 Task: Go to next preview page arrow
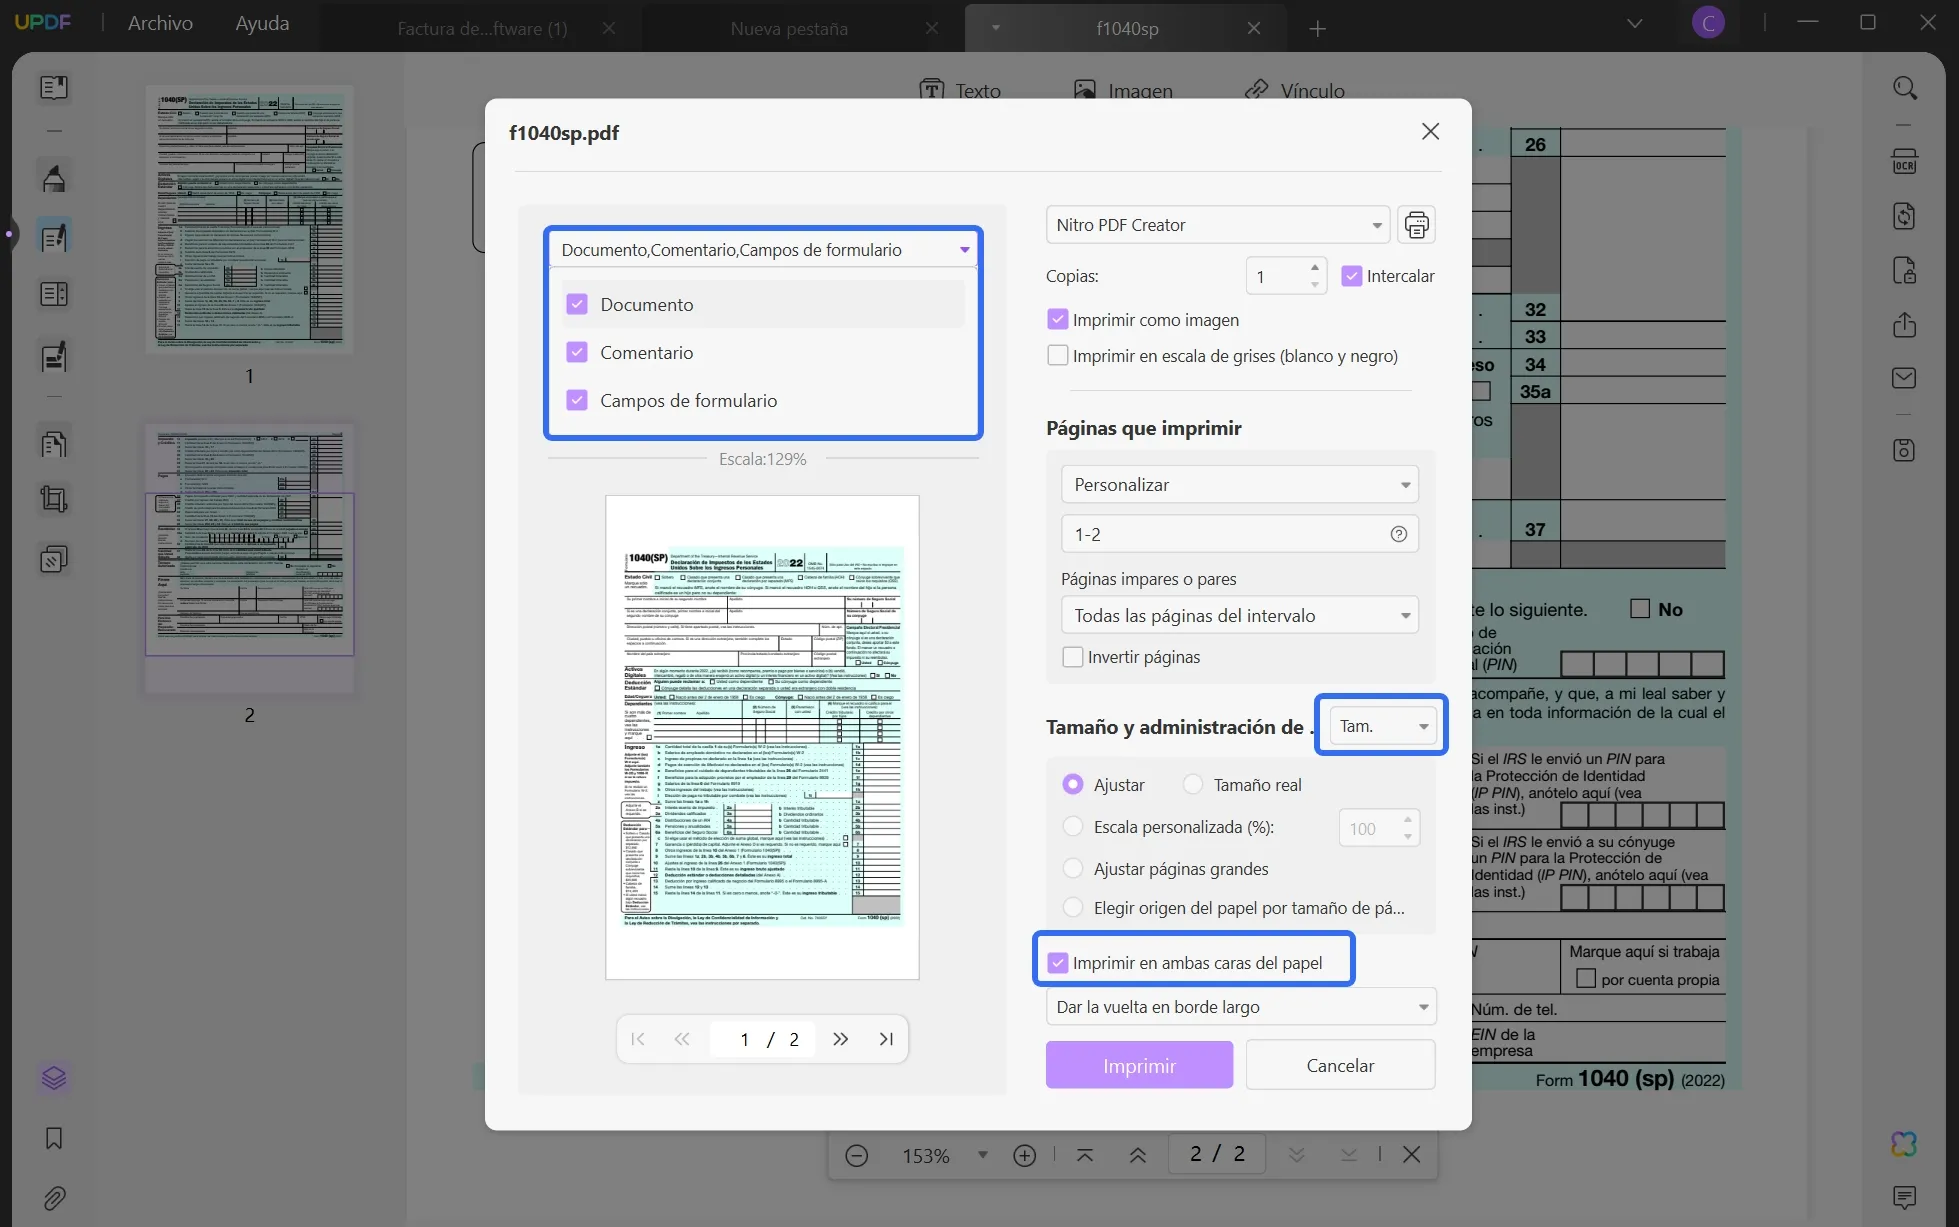tap(841, 1039)
